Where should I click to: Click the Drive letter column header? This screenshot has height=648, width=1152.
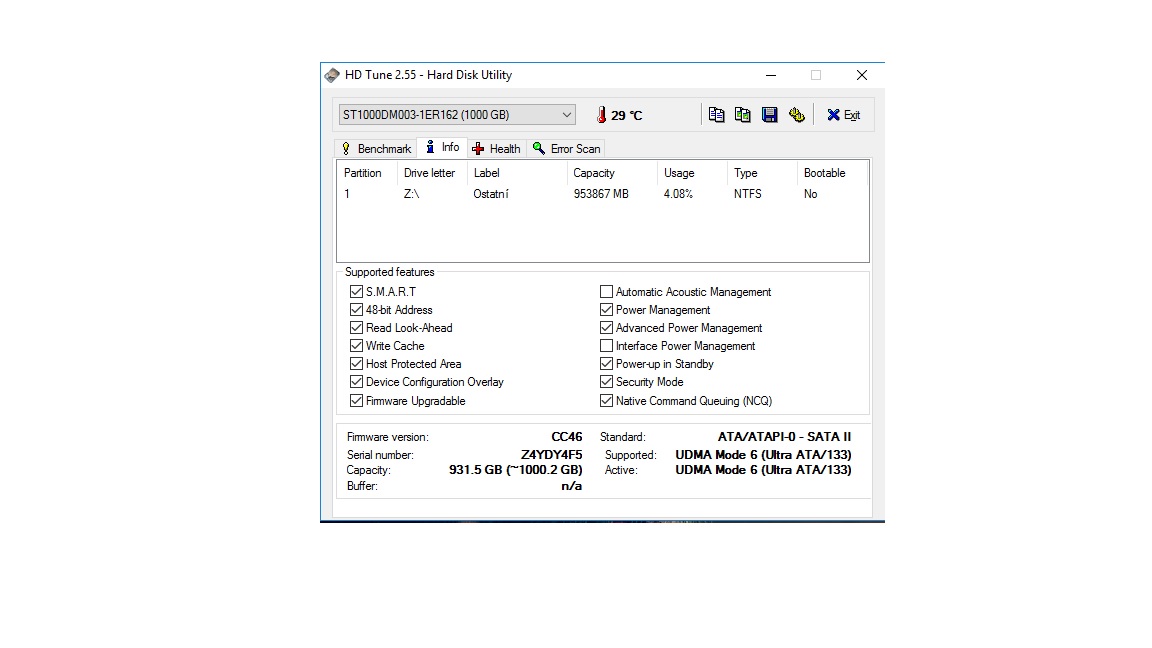[x=432, y=173]
